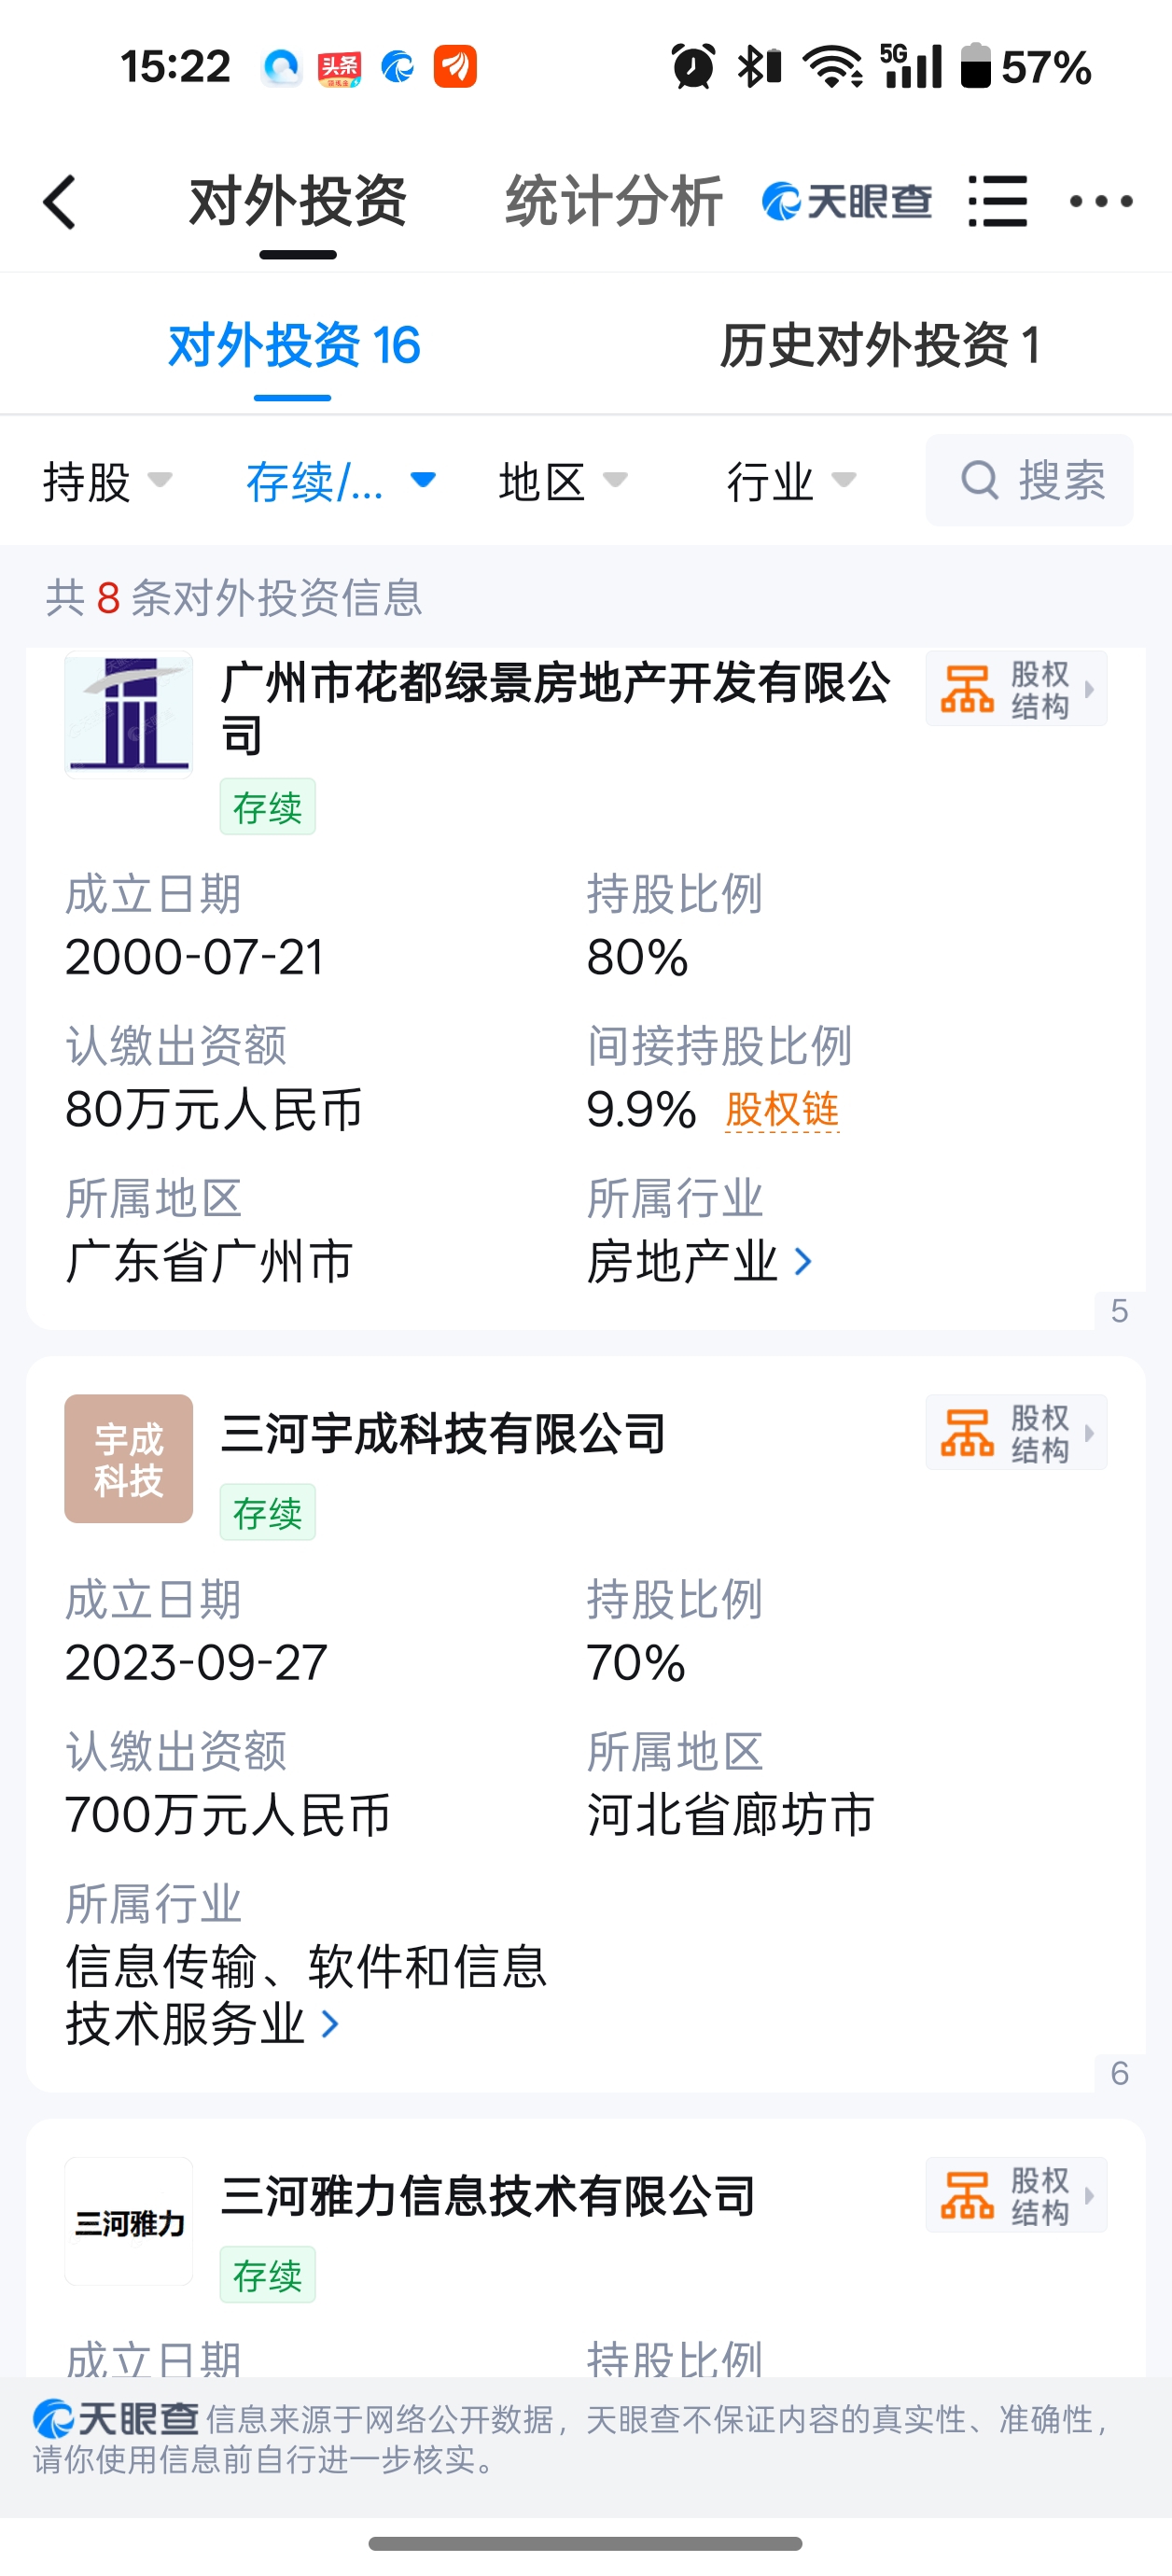This screenshot has width=1172, height=2576.
Task: Expand the 持股 filter dropdown
Action: point(108,481)
